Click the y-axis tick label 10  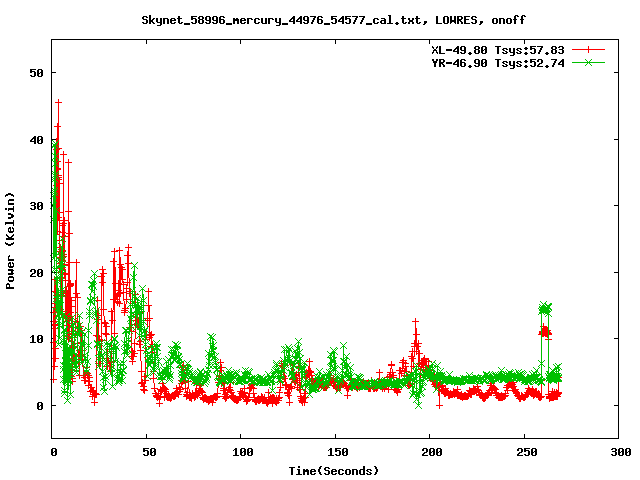pos(36,339)
